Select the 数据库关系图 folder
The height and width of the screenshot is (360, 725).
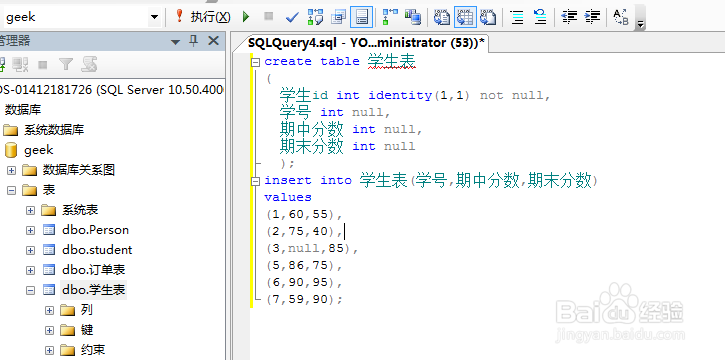[79, 170]
